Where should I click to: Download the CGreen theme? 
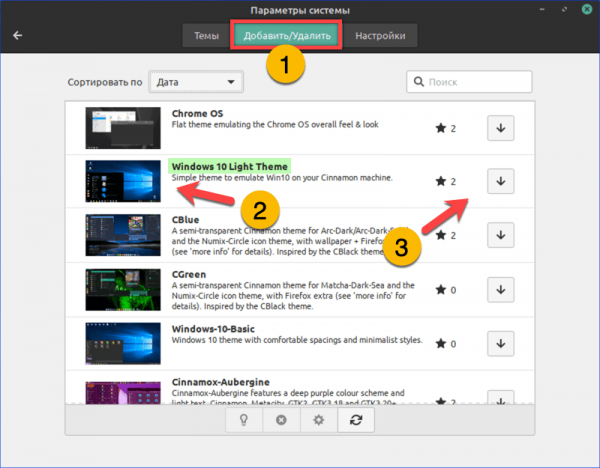[x=501, y=290]
